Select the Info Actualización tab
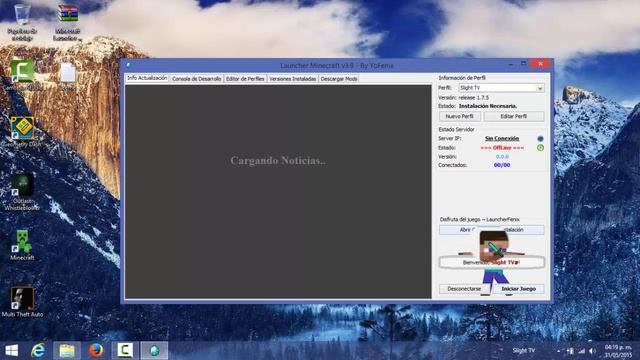The width and height of the screenshot is (640, 360). pyautogui.click(x=147, y=78)
